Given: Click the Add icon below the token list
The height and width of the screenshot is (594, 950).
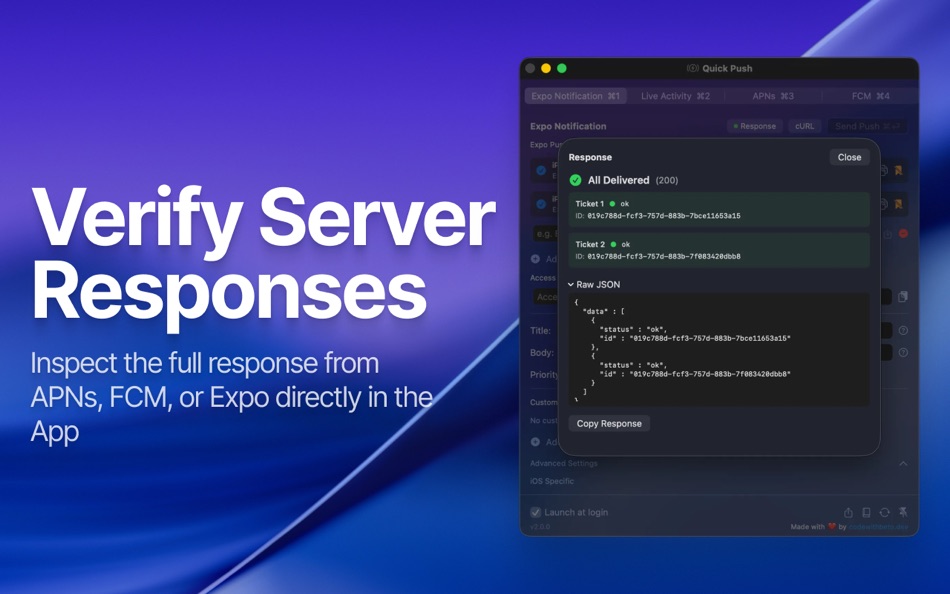Looking at the screenshot, I should [x=534, y=258].
